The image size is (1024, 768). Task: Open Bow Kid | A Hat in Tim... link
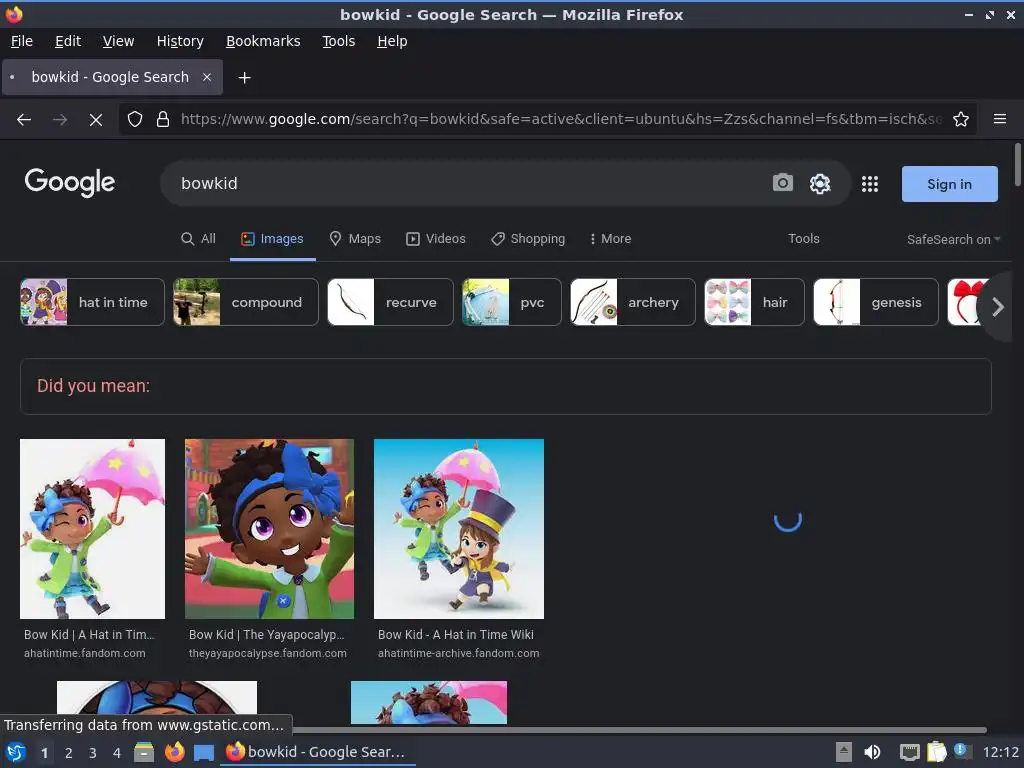(x=89, y=635)
